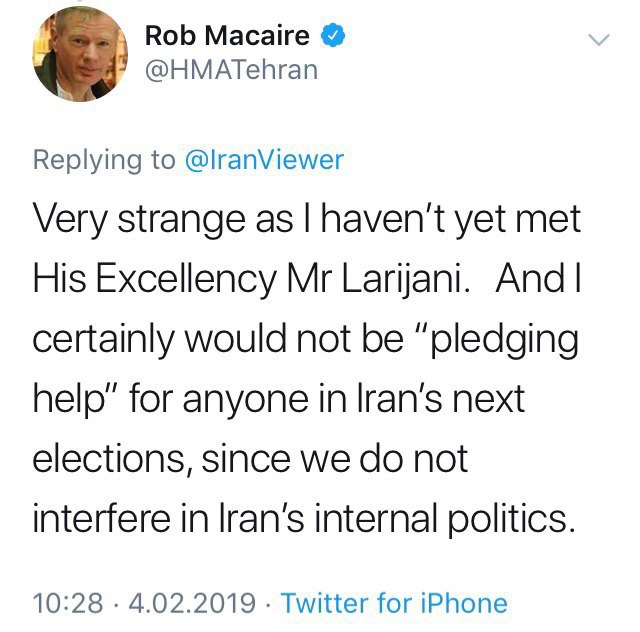Image resolution: width=640 pixels, height=632 pixels.
Task: Click the word "interfere" in the tweet
Action: point(101,521)
